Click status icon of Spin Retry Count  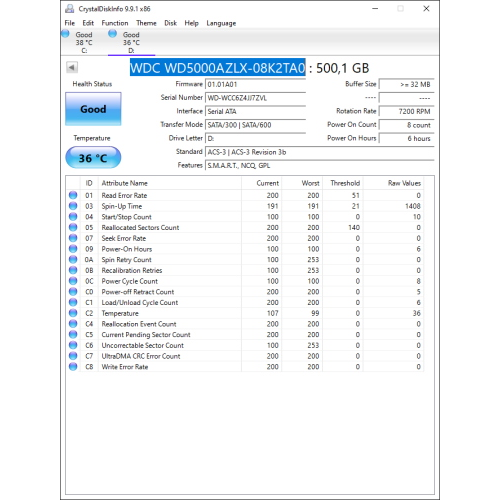(x=73, y=259)
